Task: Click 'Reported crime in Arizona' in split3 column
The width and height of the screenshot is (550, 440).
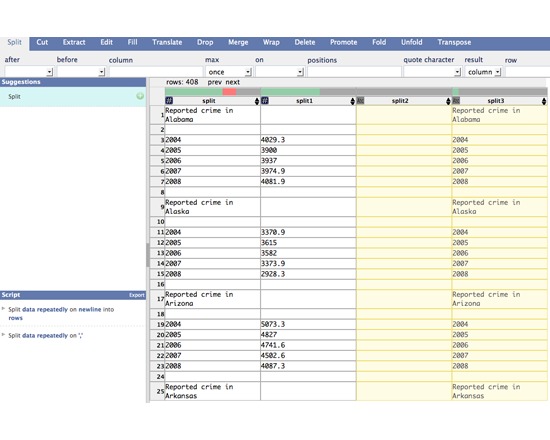Action: coord(499,299)
